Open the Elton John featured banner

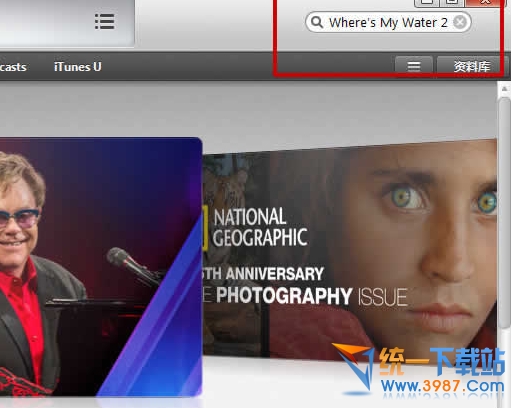tap(101, 267)
